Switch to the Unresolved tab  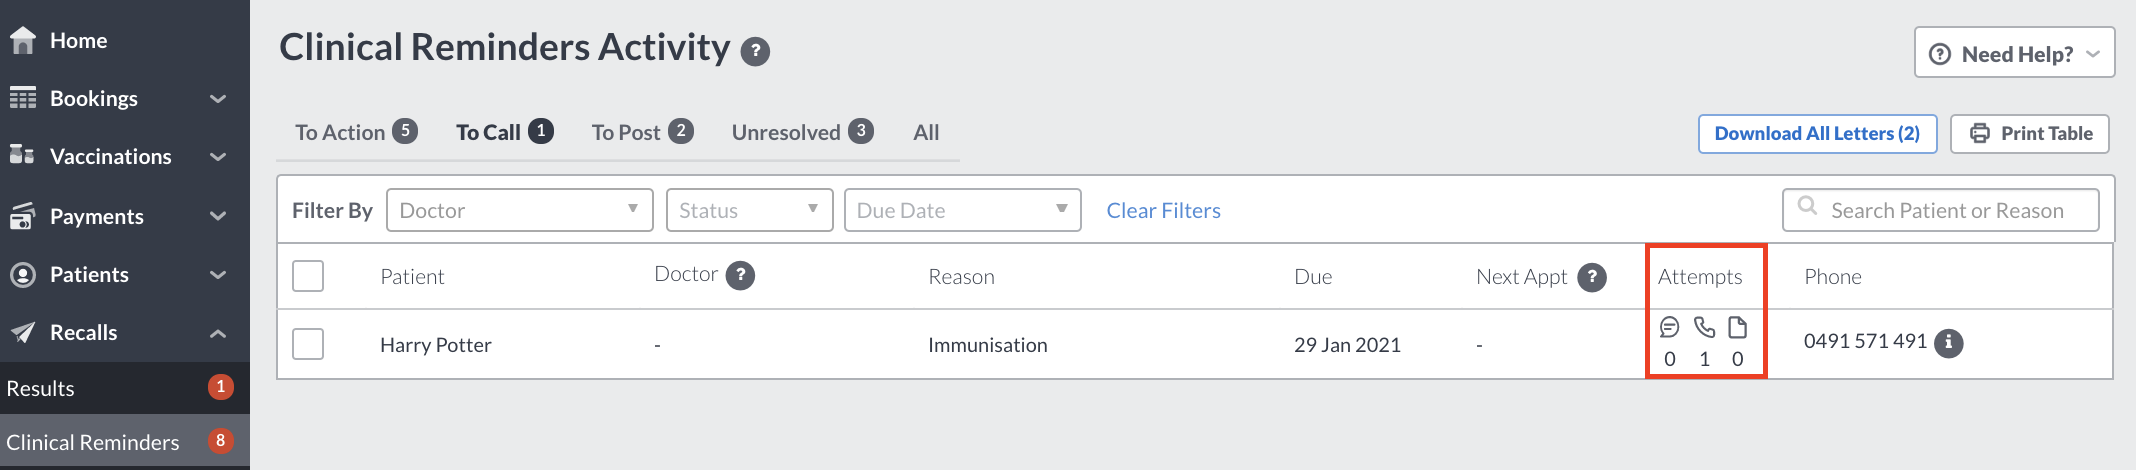coord(802,132)
